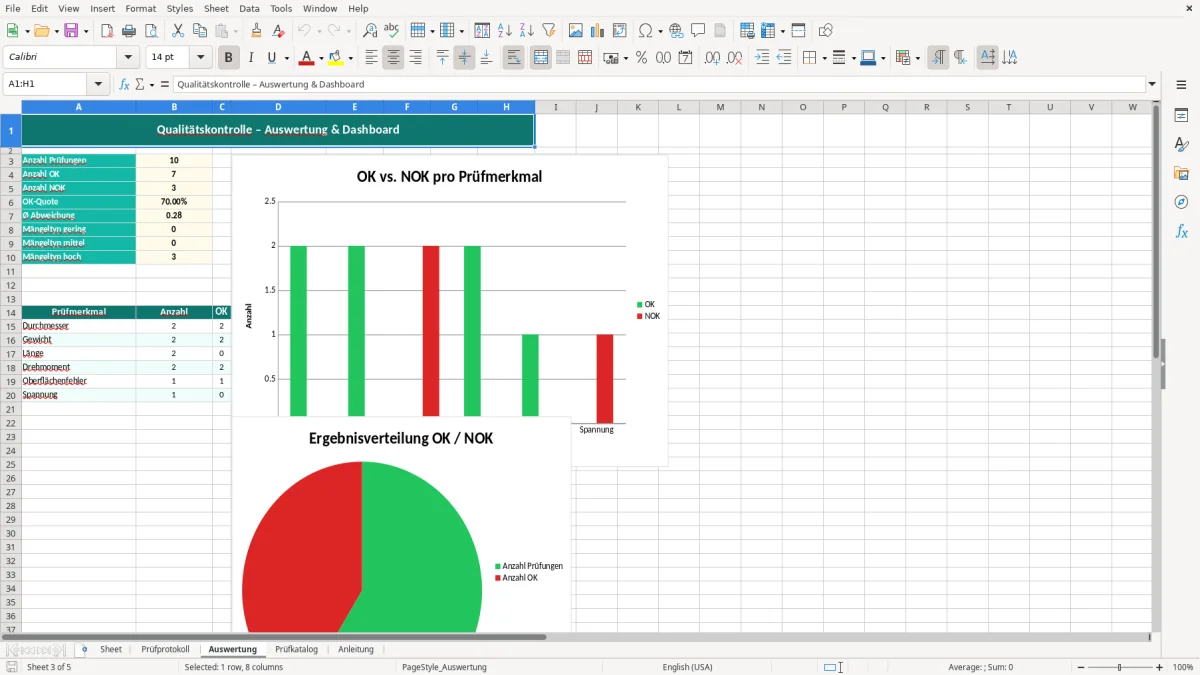
Task: Click the status bar zoom slider
Action: 1118,667
